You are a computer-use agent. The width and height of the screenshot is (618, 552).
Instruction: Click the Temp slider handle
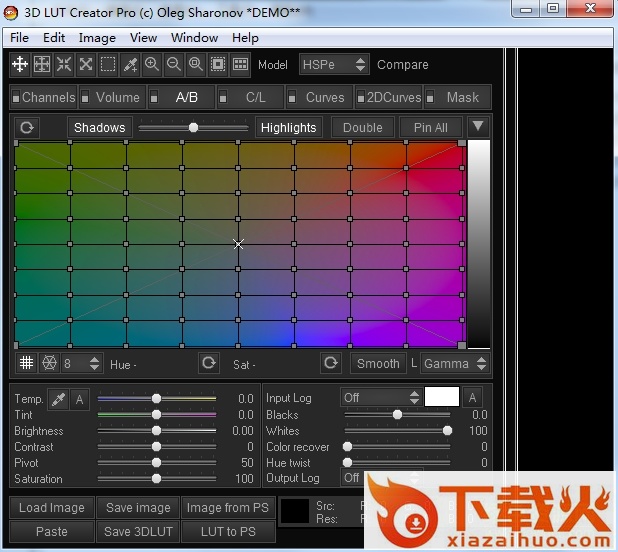(156, 399)
